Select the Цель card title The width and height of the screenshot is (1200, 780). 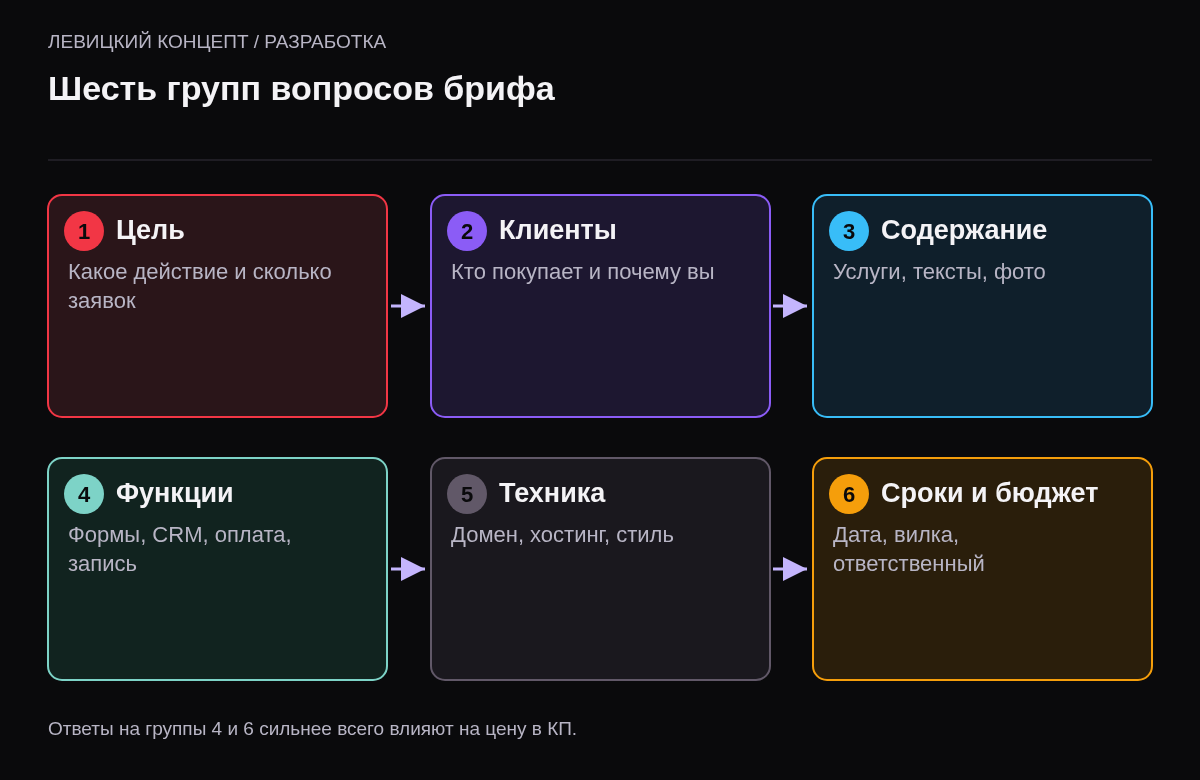coord(150,230)
